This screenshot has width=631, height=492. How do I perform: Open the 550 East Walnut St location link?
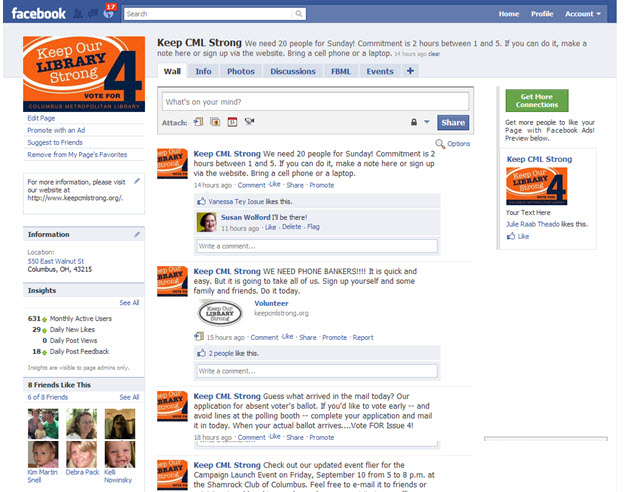coord(56,261)
